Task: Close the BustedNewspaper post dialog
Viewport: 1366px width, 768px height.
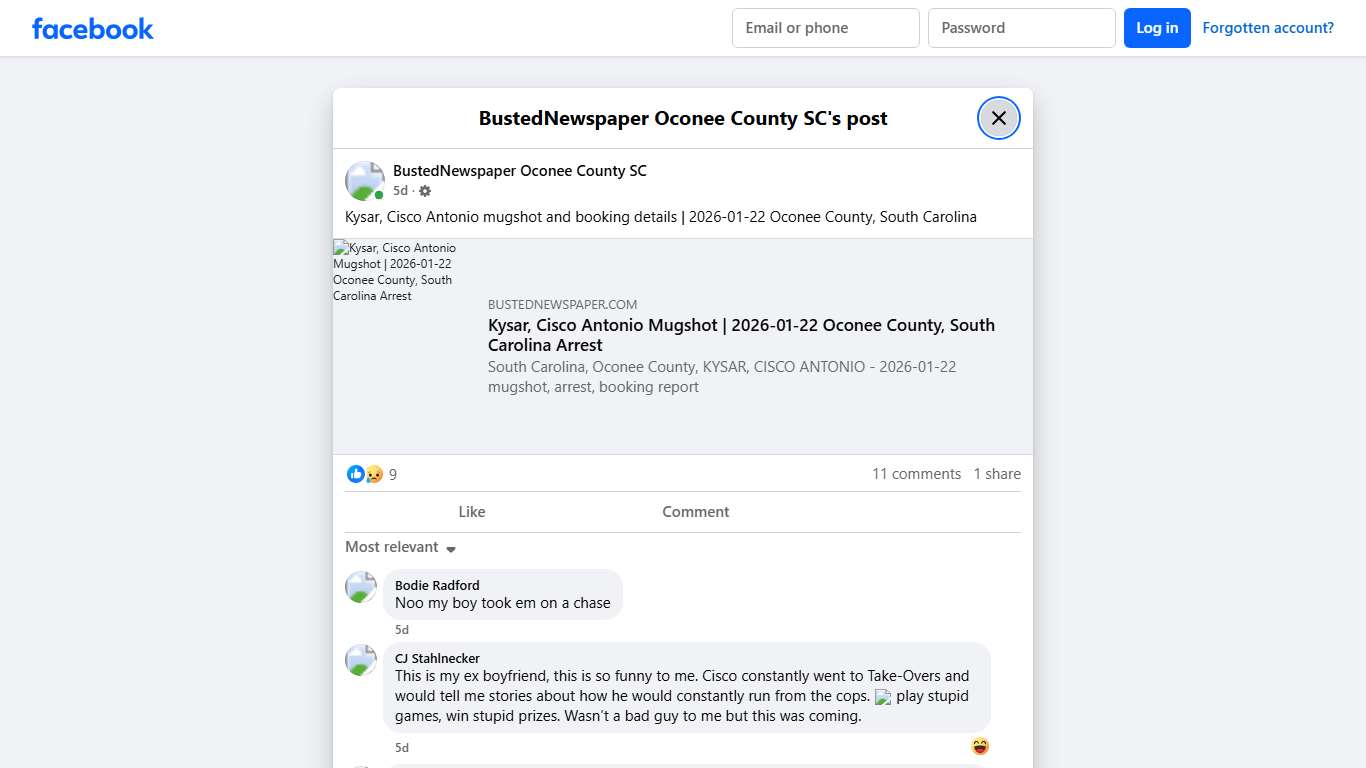Action: pos(998,117)
